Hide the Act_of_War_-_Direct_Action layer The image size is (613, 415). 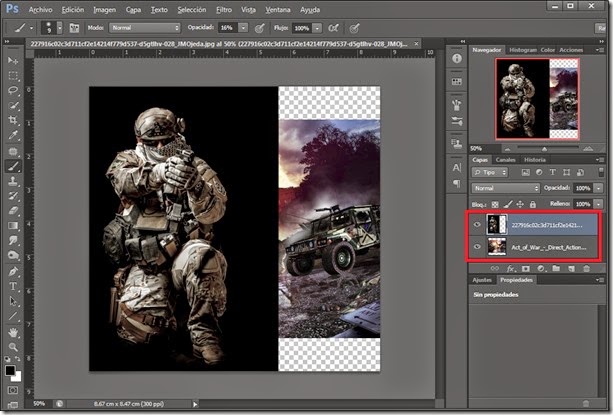coord(477,247)
